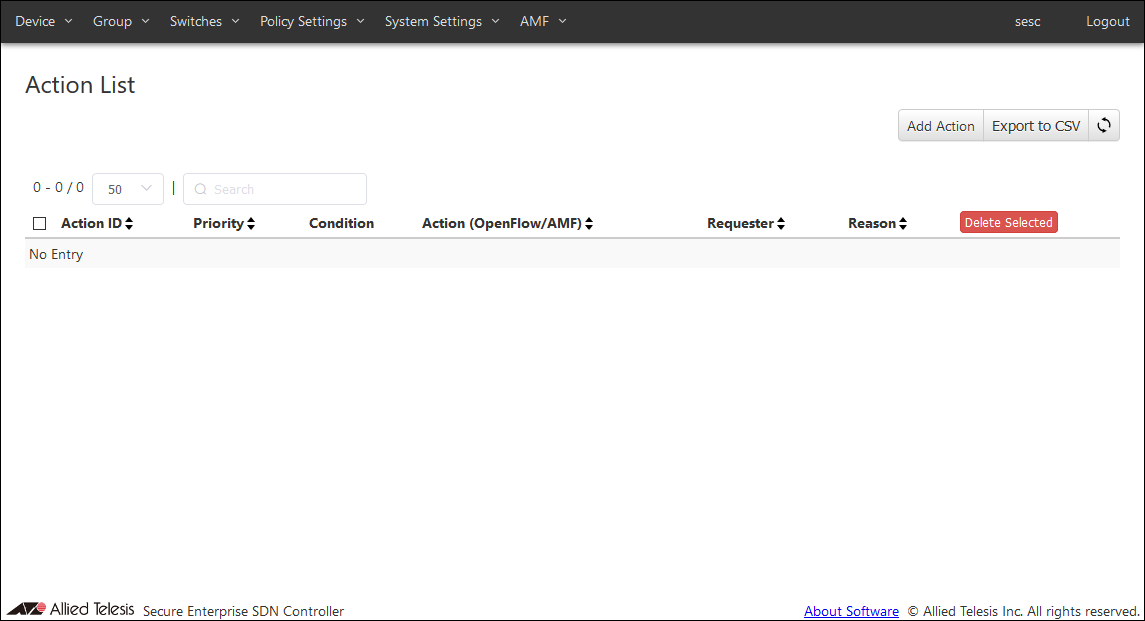Click the Action List page heading
The image size is (1145, 621).
[80, 85]
